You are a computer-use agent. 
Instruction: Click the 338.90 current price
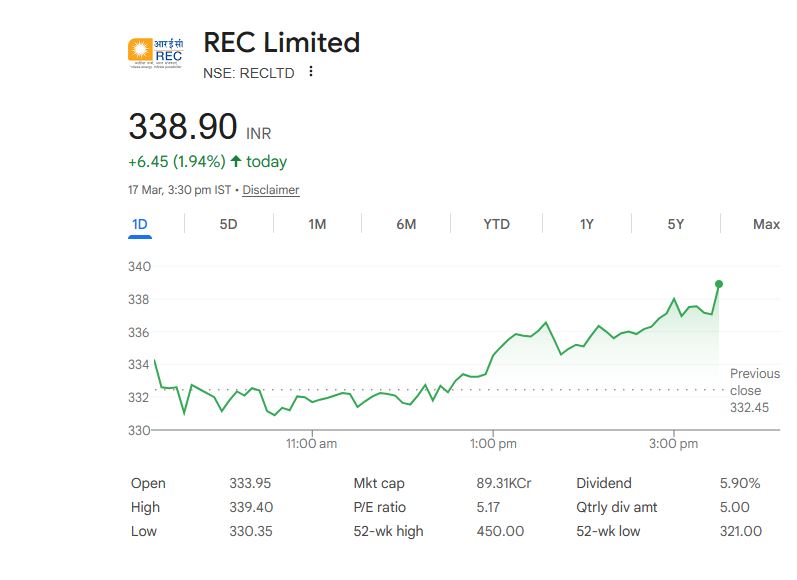[x=183, y=127]
